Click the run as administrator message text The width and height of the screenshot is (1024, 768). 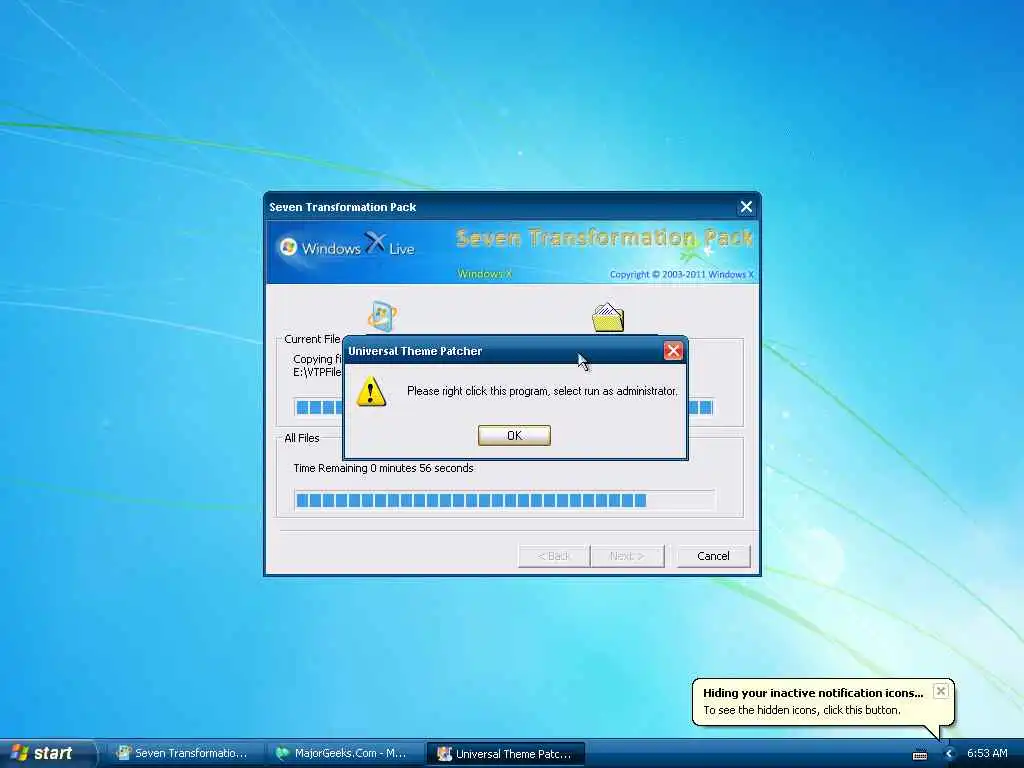click(542, 391)
